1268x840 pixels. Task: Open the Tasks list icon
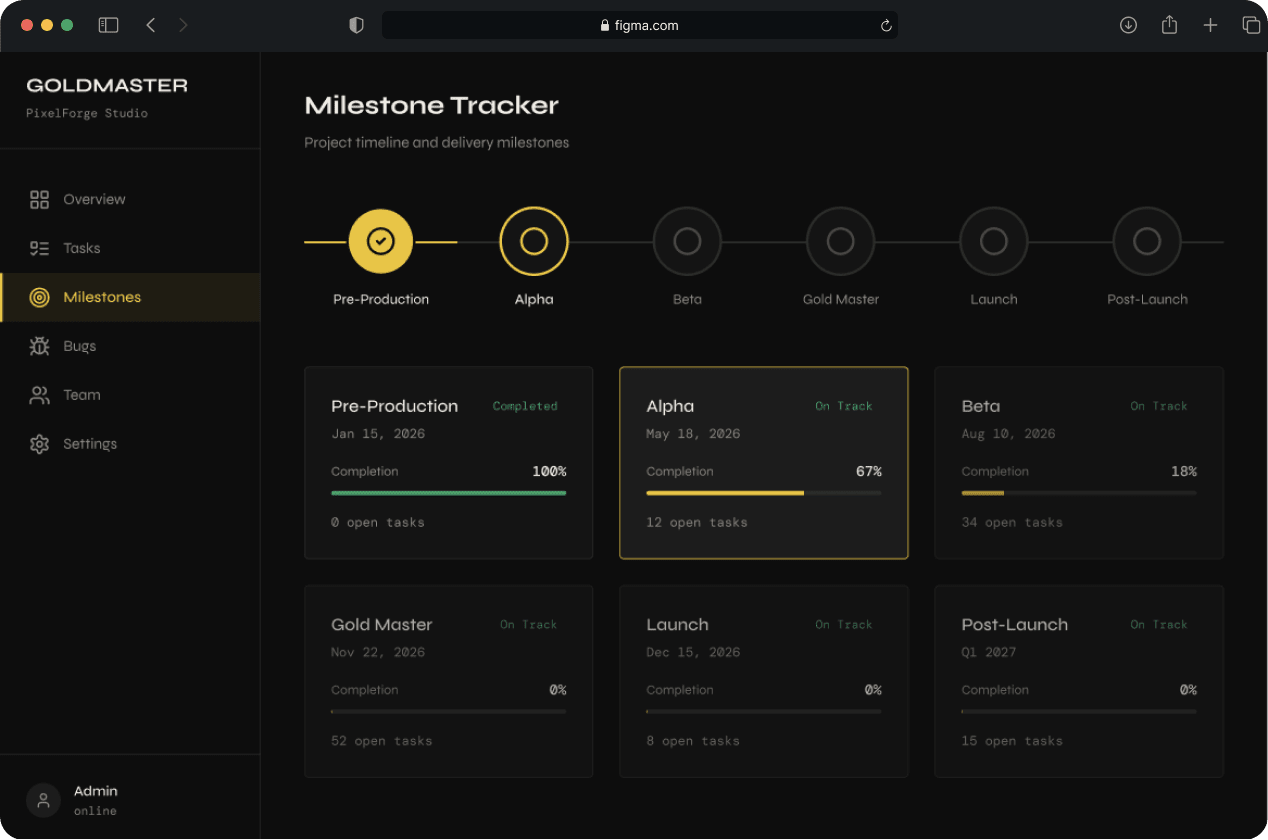coord(39,248)
